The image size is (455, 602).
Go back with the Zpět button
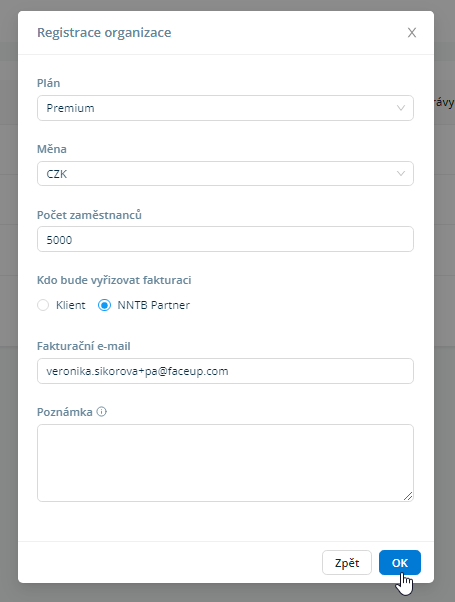coord(347,563)
